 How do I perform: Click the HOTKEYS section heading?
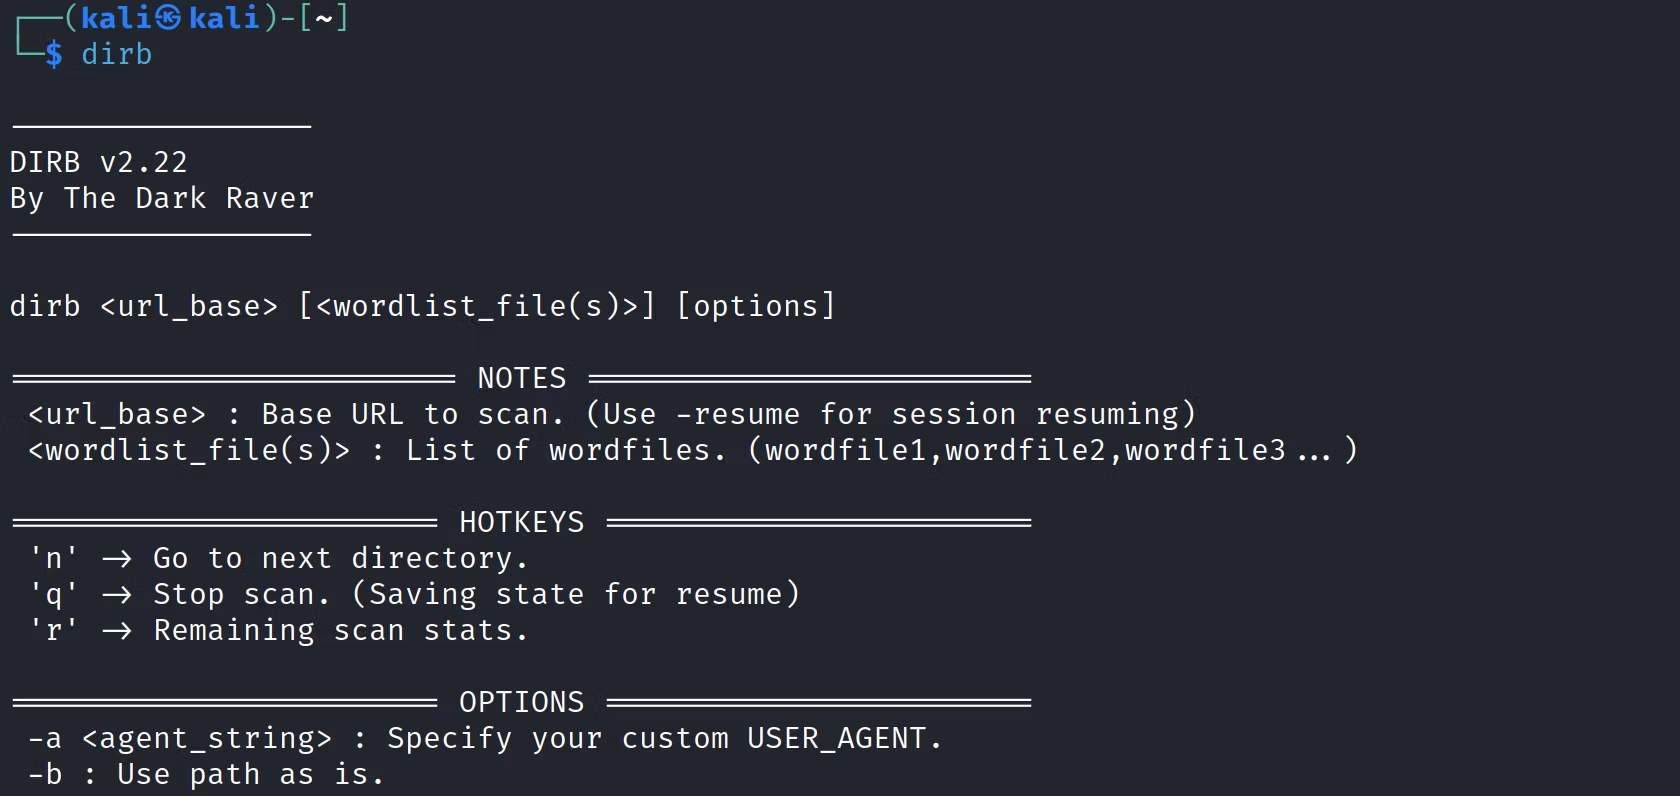521,522
